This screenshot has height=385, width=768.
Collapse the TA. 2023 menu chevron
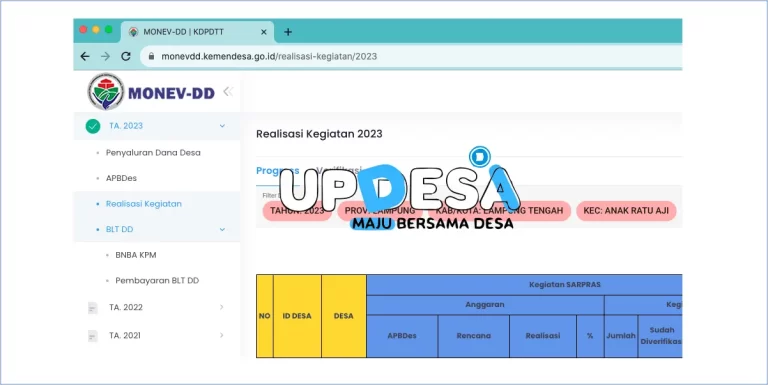click(222, 126)
